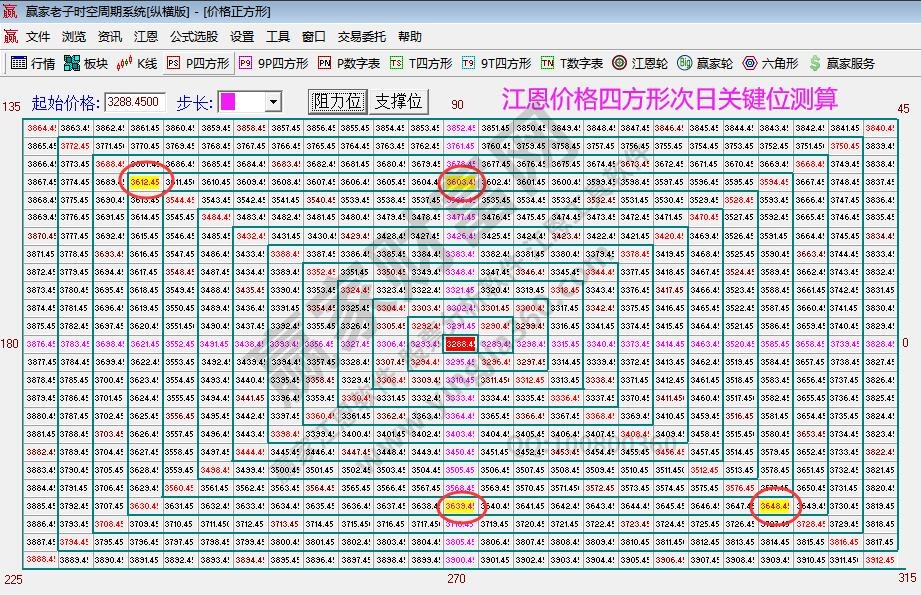Open the 行情 quotes panel
Viewport: 921px width, 595px height.
click(x=30, y=62)
